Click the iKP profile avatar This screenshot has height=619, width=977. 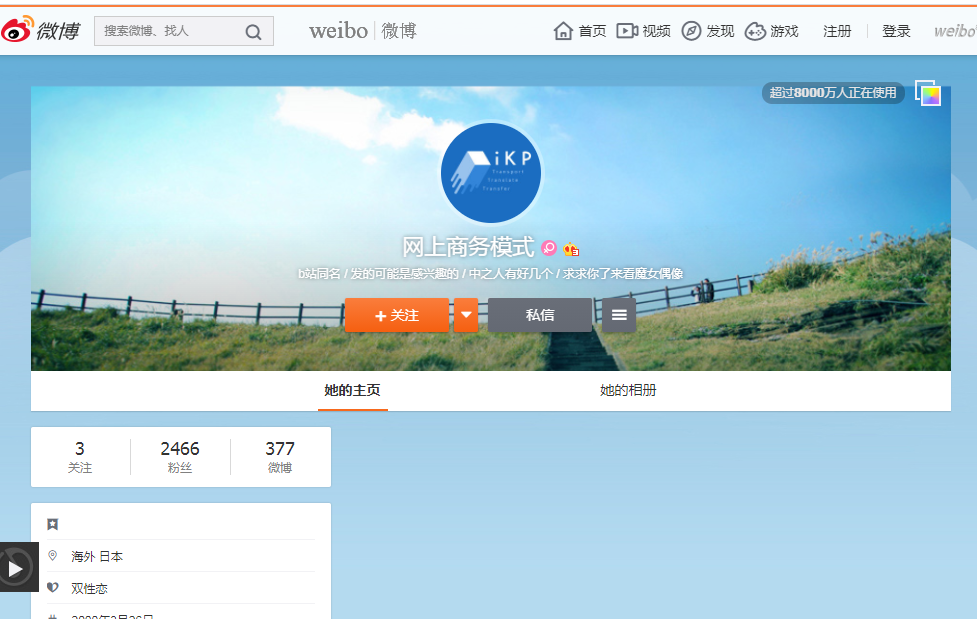click(490, 173)
